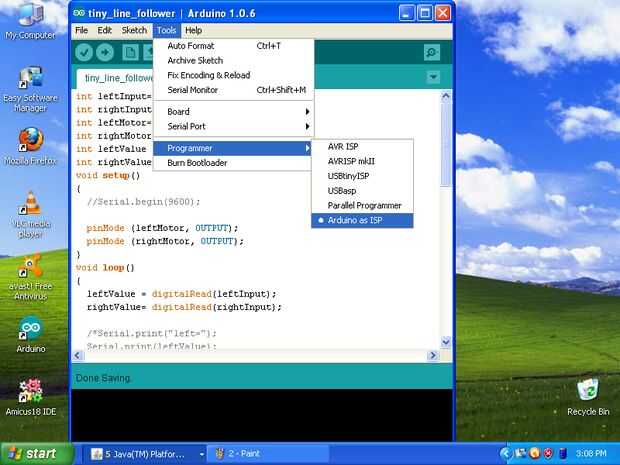Click the Windows start button
Screen dimensions: 620x465
point(37,454)
